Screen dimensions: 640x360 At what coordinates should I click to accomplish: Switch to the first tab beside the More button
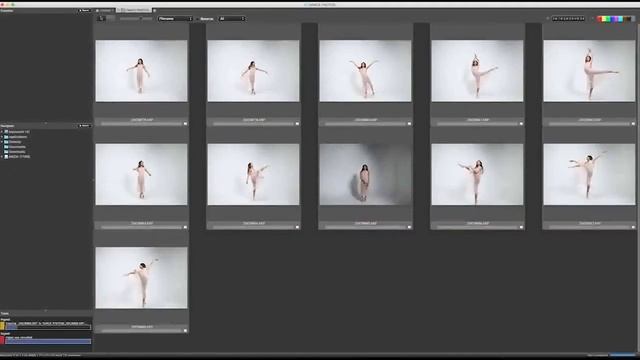pyautogui.click(x=105, y=10)
